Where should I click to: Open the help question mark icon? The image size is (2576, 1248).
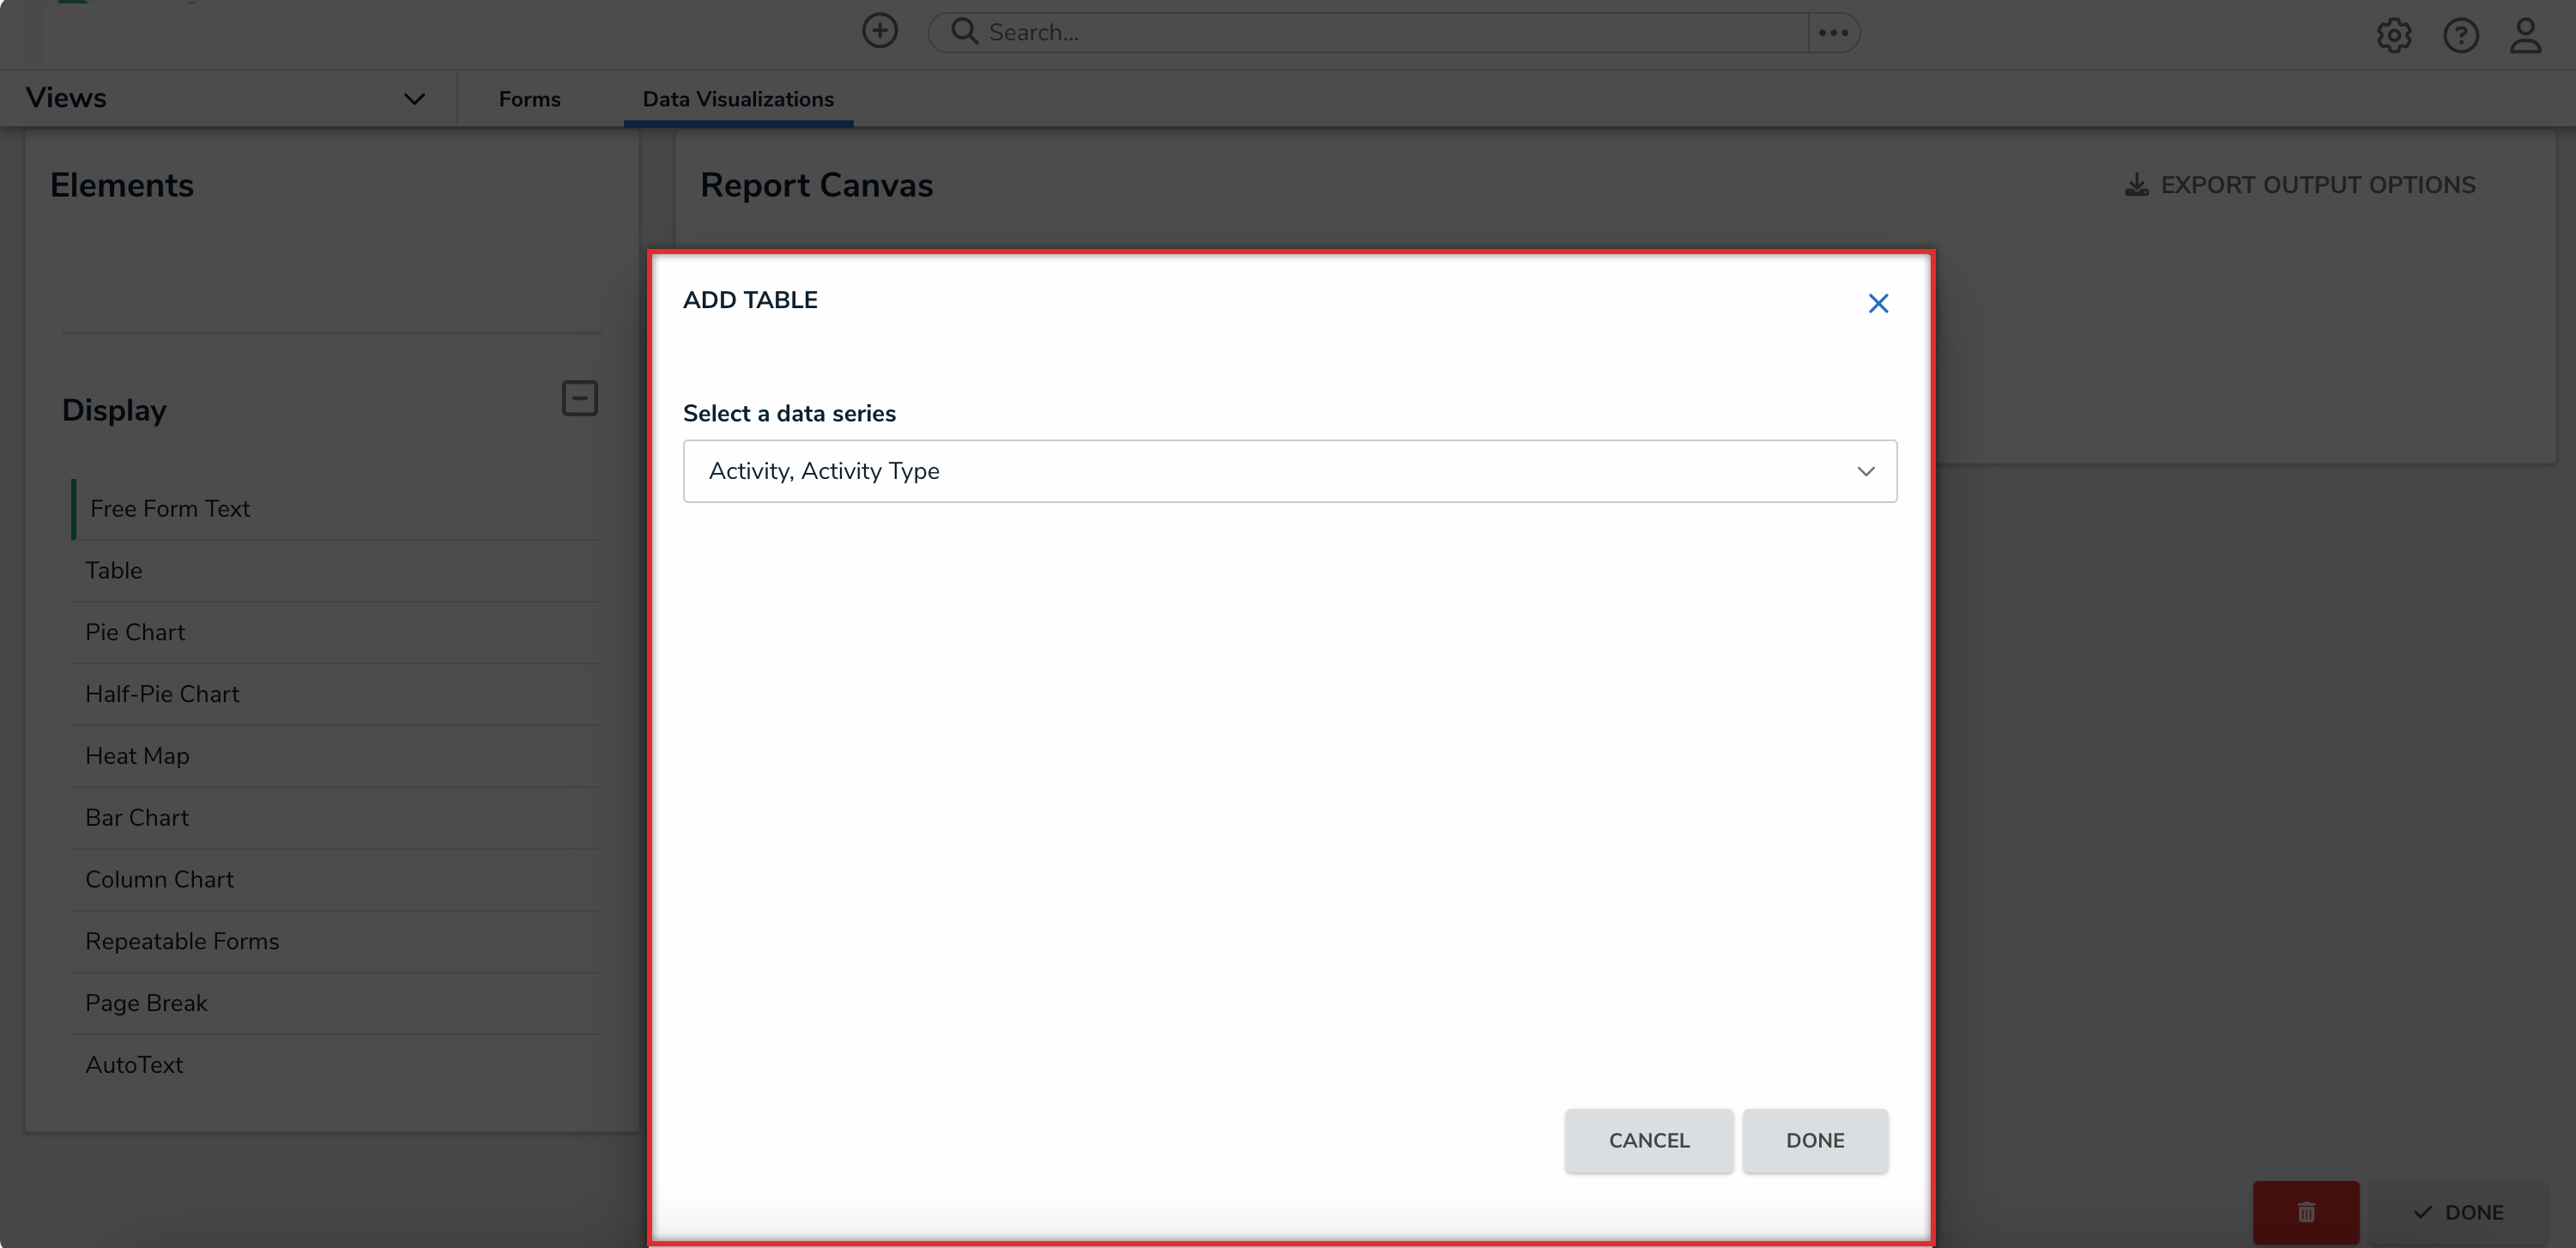click(x=2460, y=35)
